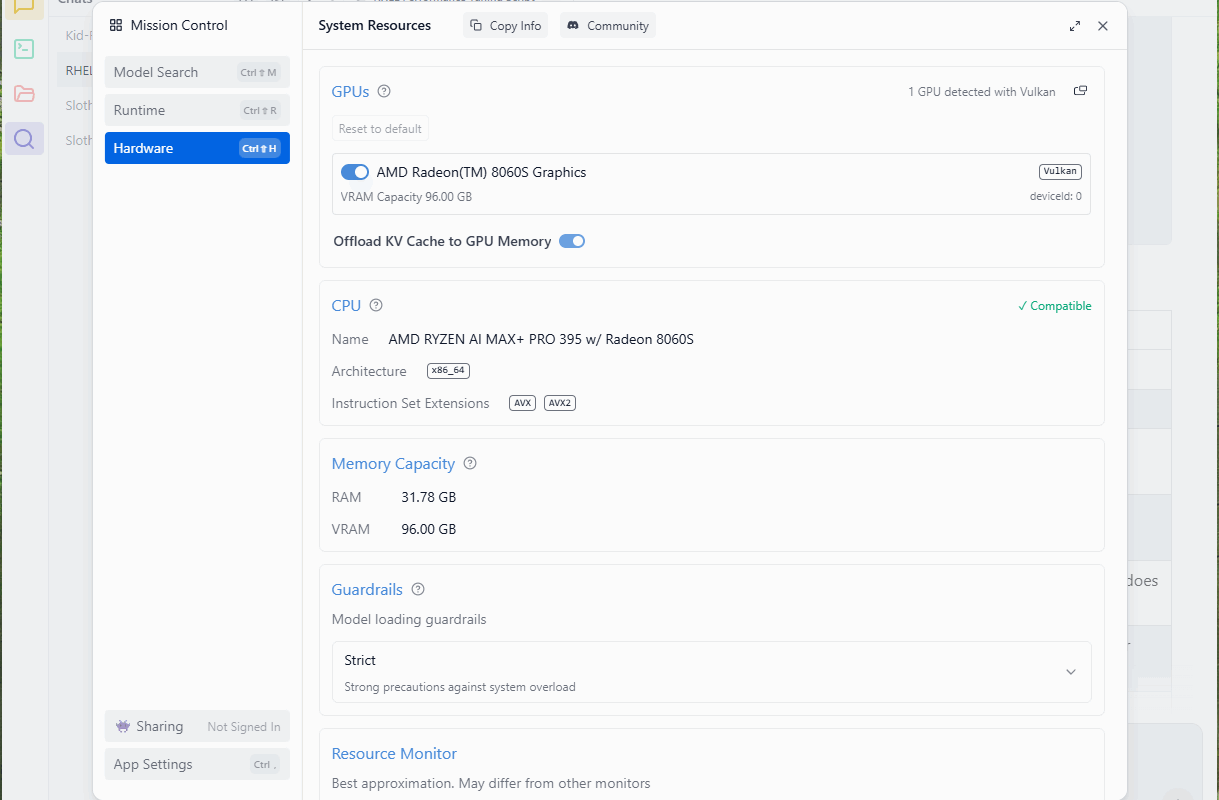
Task: Click the popout icon beside GPU detected text
Action: coord(1080,91)
